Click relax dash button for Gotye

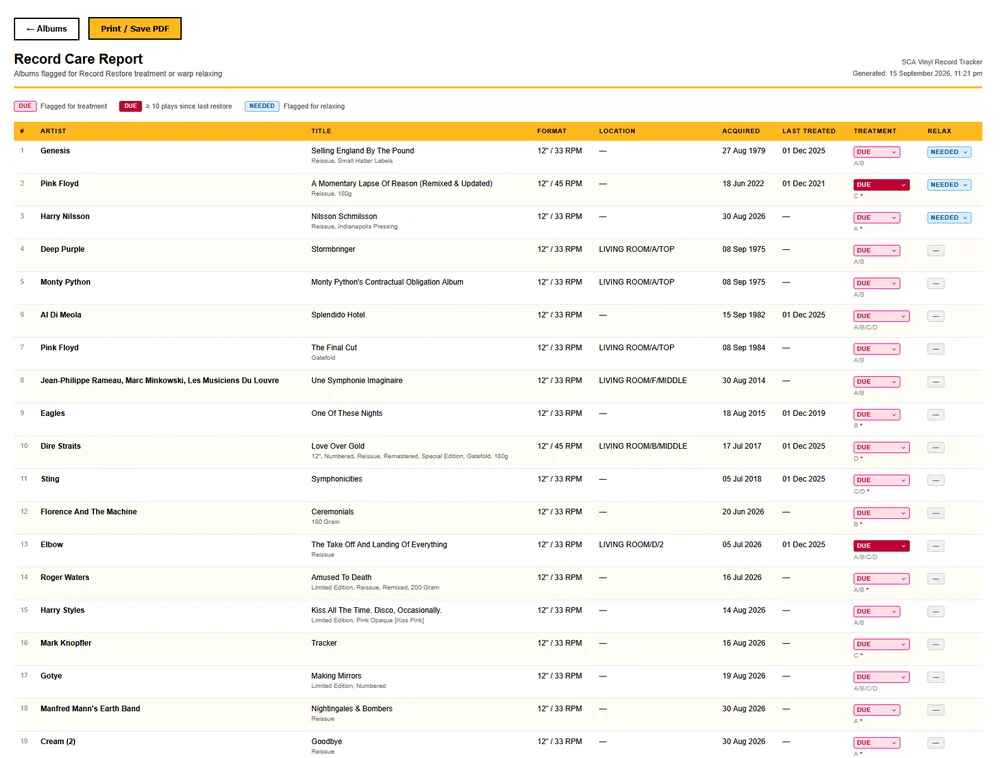pyautogui.click(x=936, y=677)
